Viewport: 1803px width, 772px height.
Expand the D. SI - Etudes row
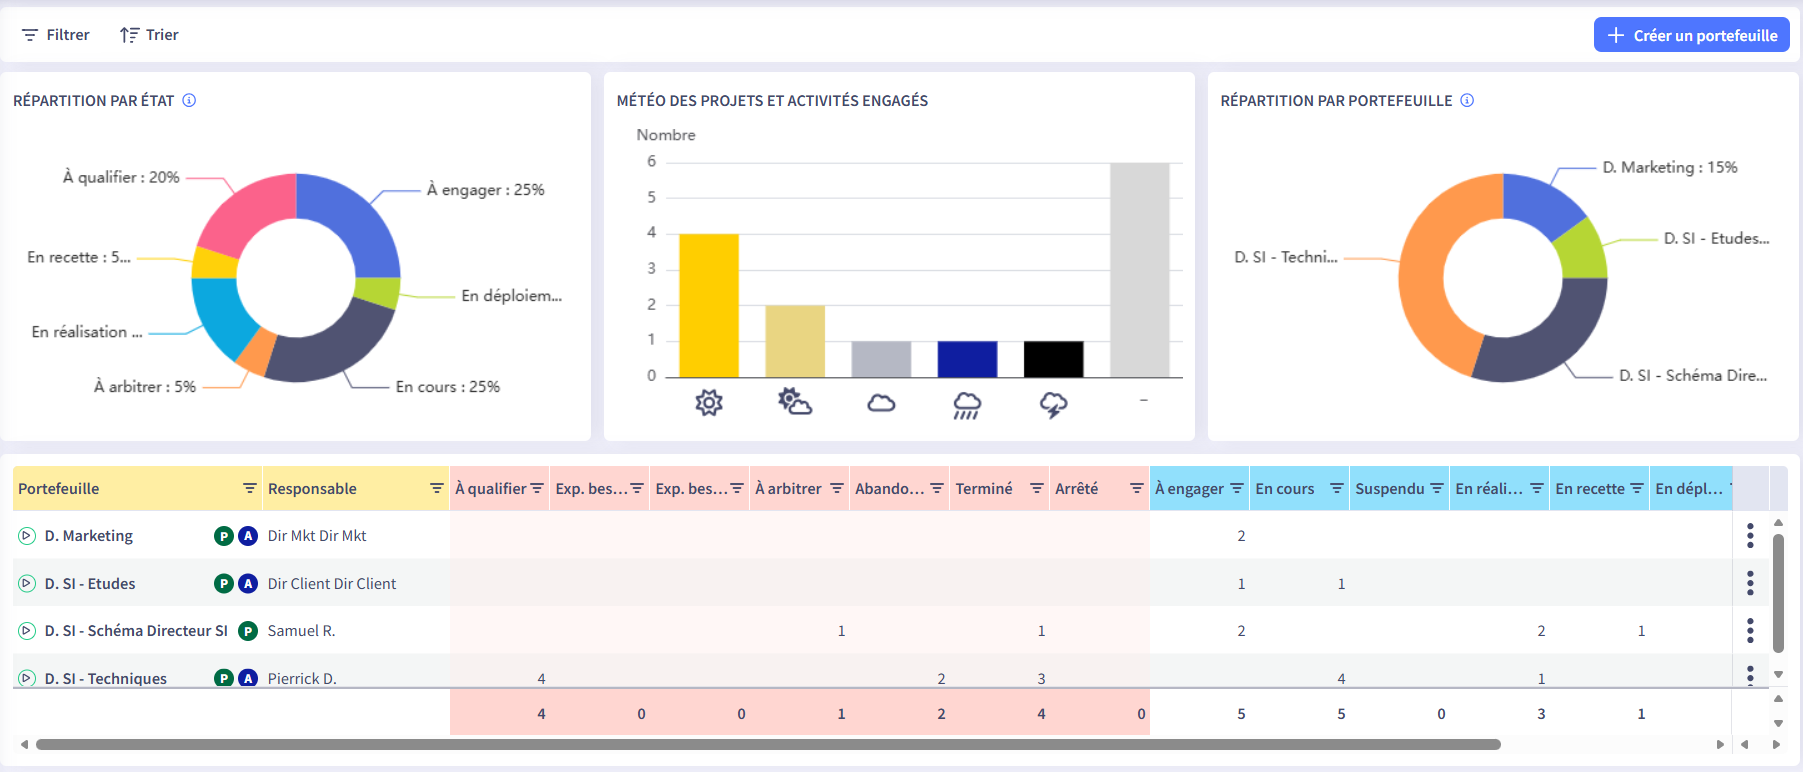27,584
